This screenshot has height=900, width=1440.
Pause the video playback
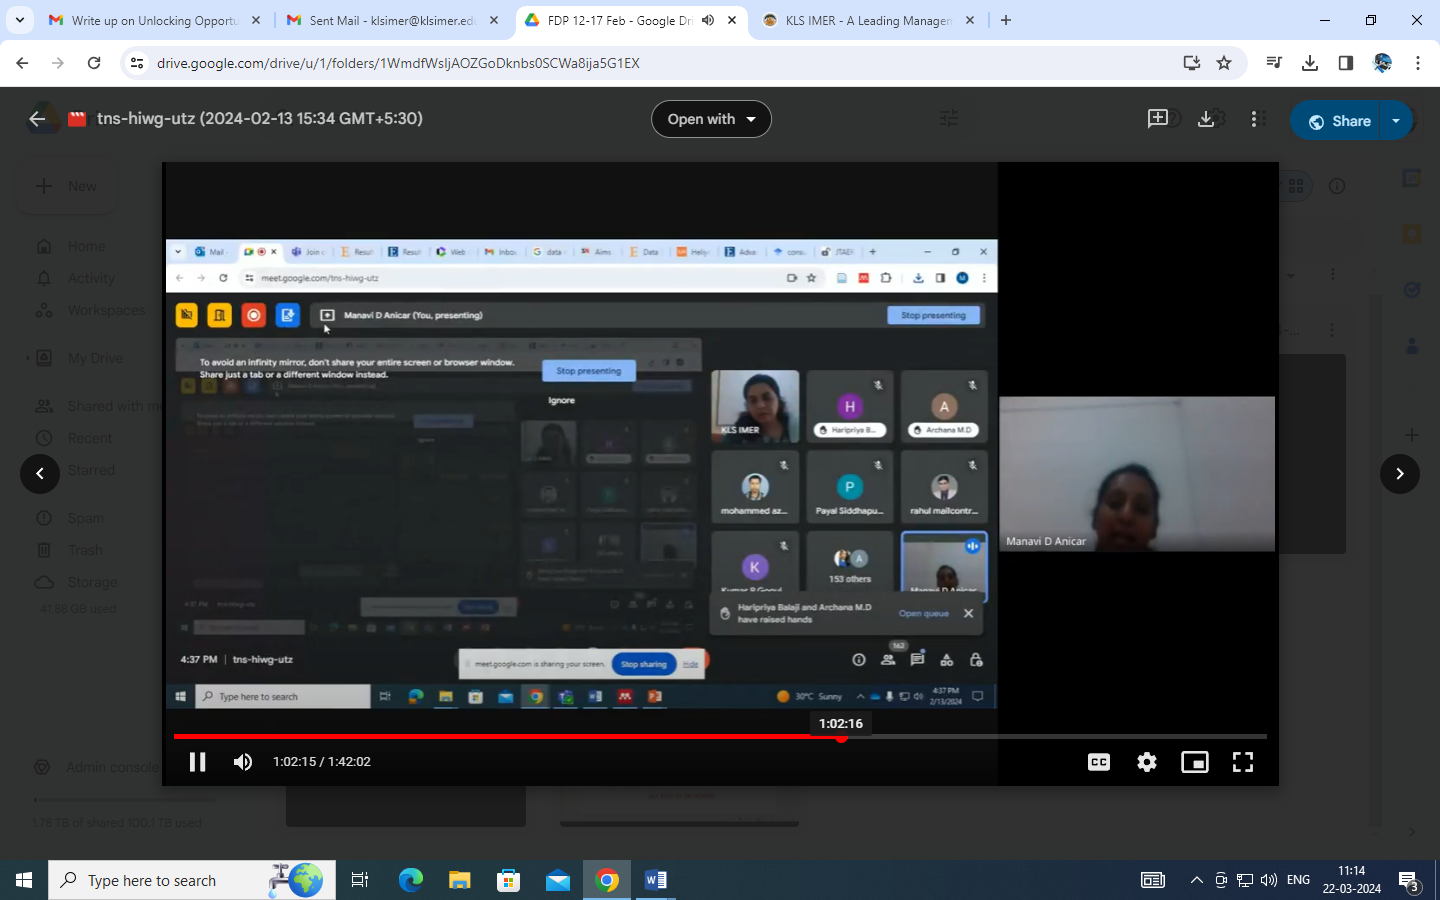[x=197, y=762]
